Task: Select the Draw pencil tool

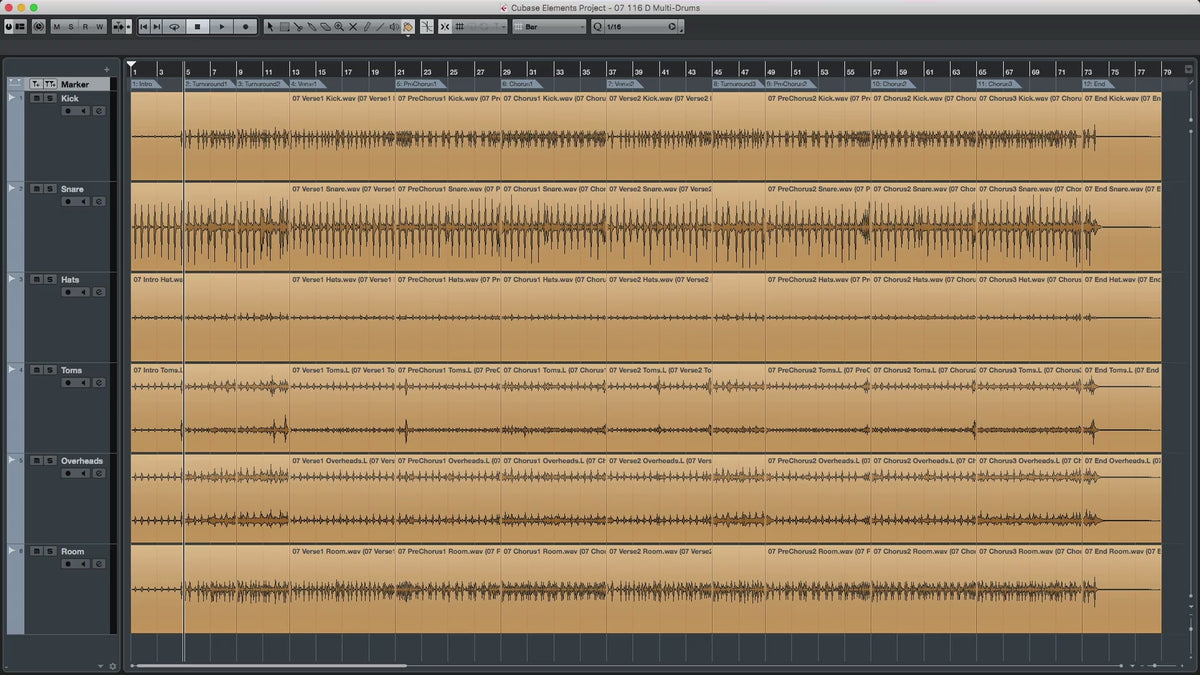Action: [366, 27]
